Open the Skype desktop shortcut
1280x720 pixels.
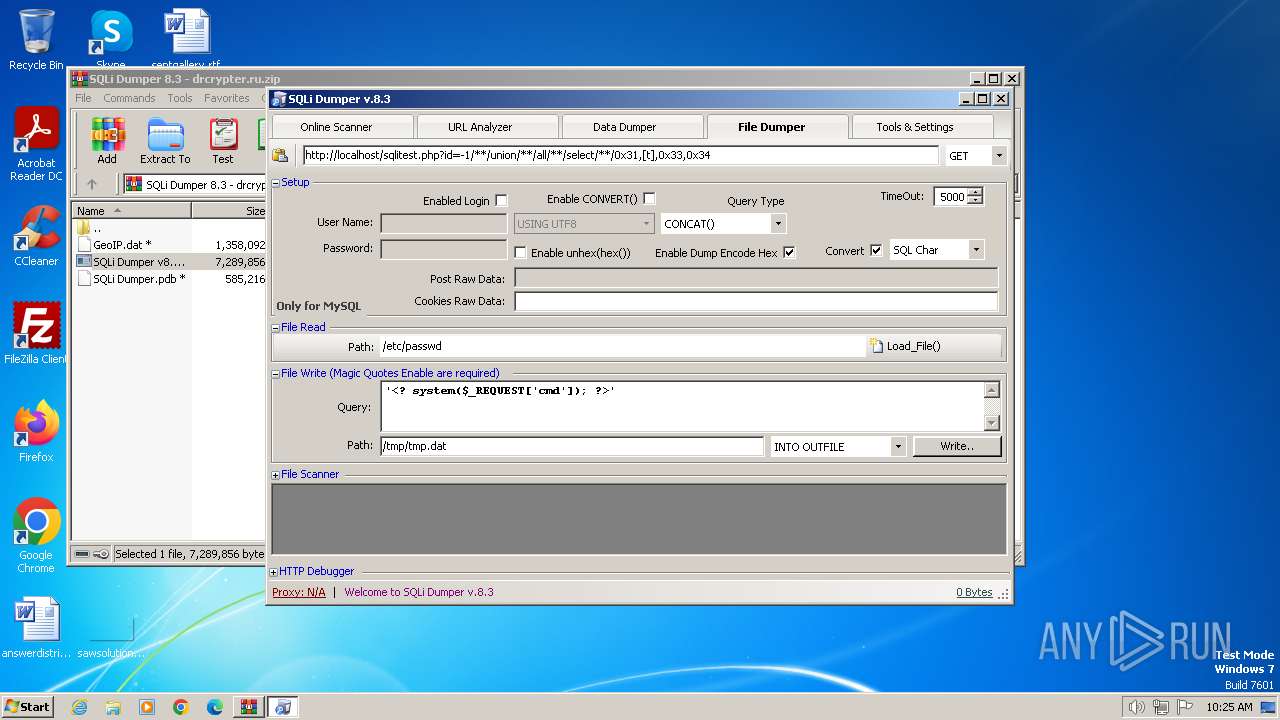[110, 40]
